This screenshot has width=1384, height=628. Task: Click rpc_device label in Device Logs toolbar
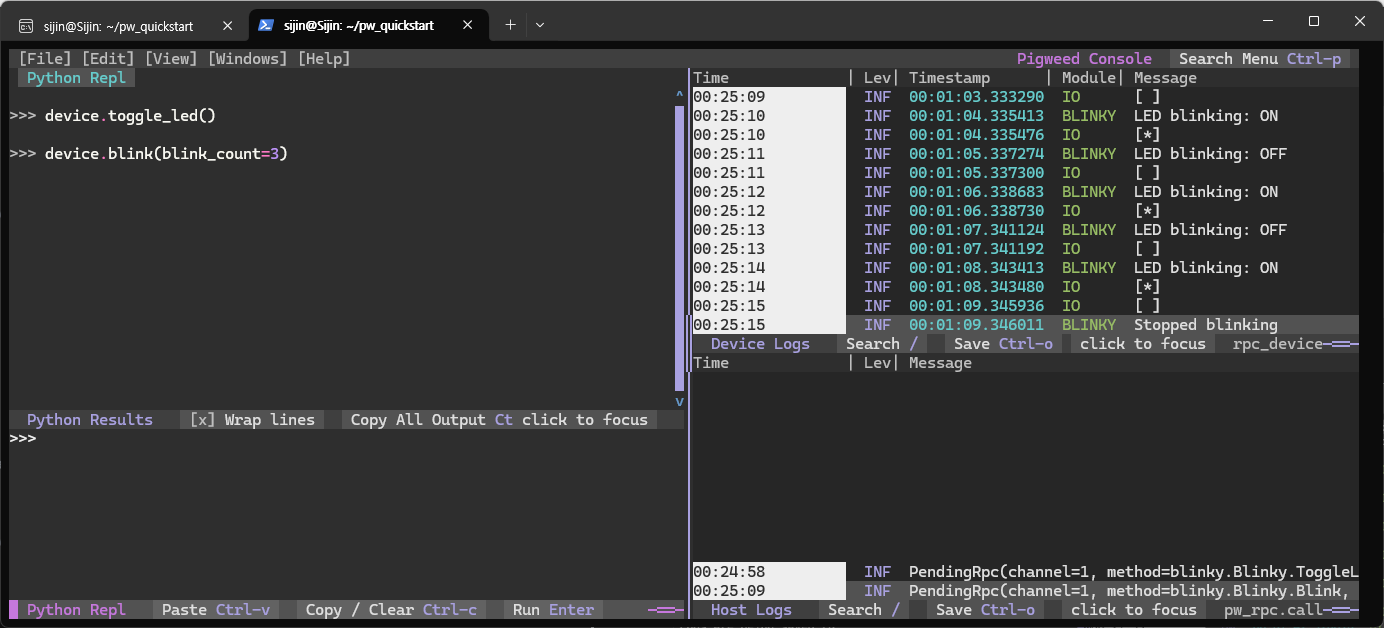click(x=1277, y=344)
